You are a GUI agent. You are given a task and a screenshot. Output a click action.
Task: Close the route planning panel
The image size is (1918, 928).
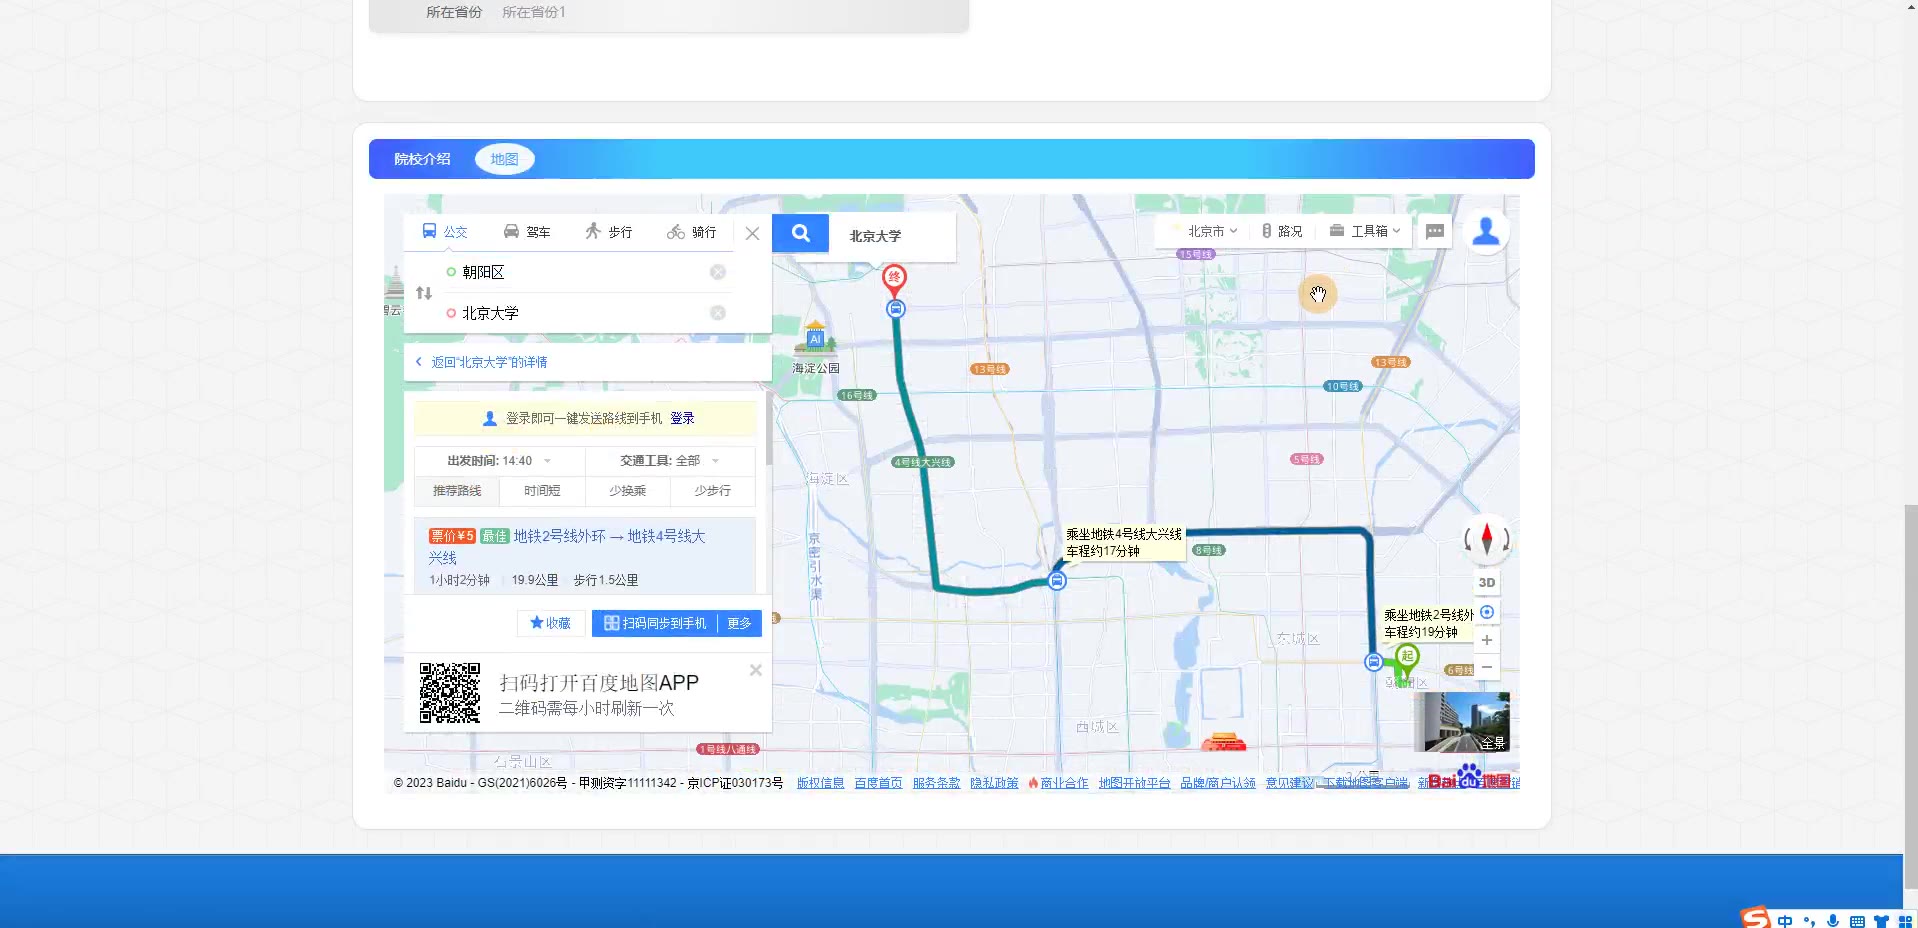pos(753,233)
